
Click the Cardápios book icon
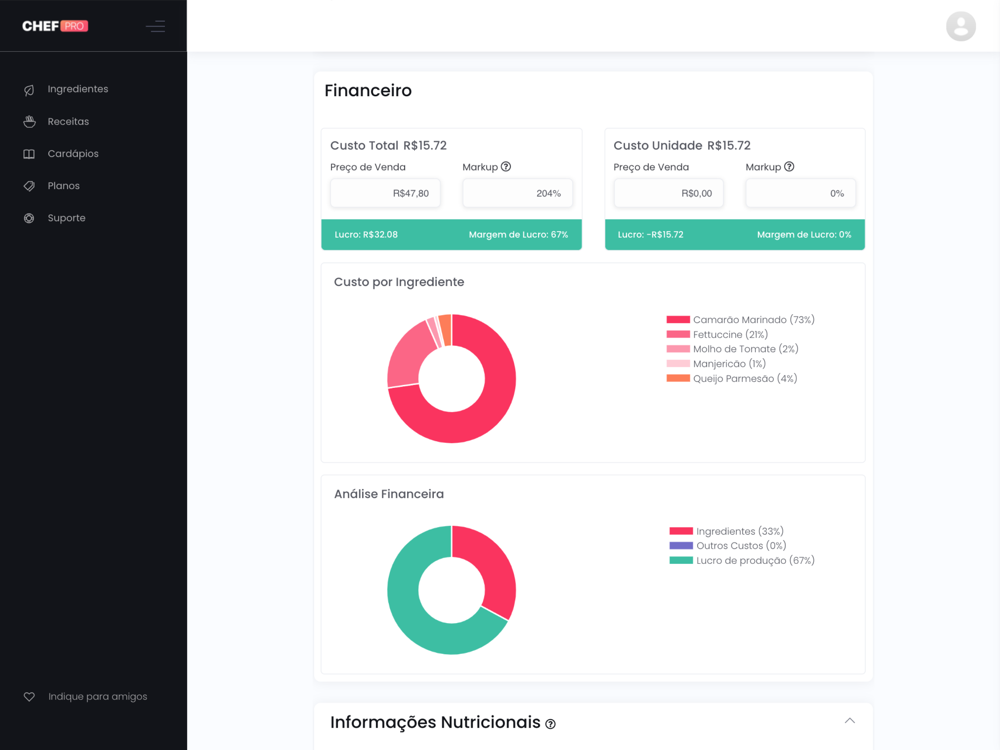(29, 154)
